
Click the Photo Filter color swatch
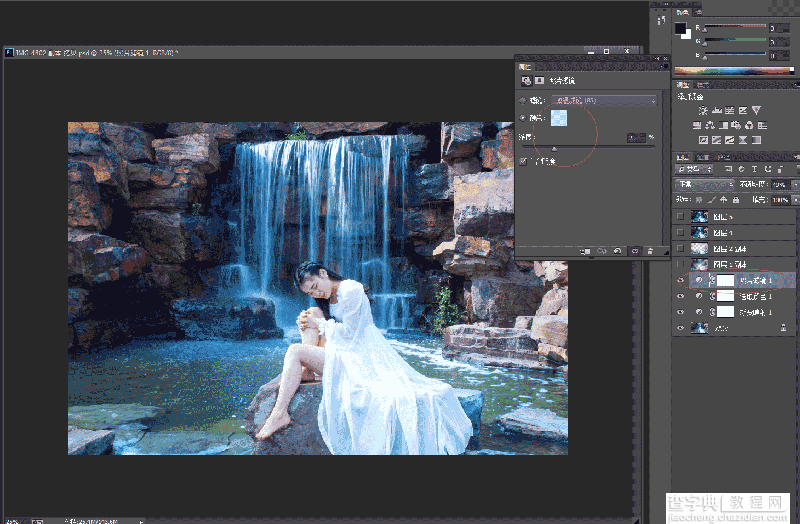click(x=559, y=118)
